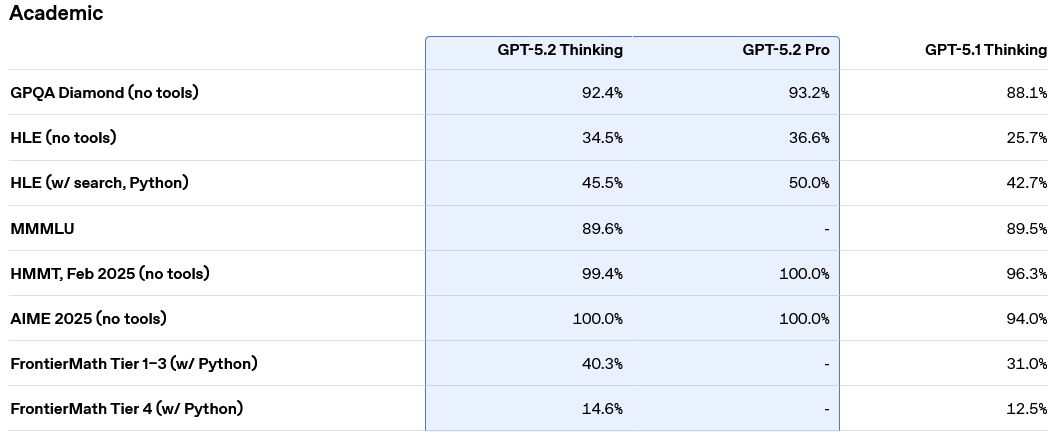Click the 50.0% HLE search score

click(x=808, y=183)
